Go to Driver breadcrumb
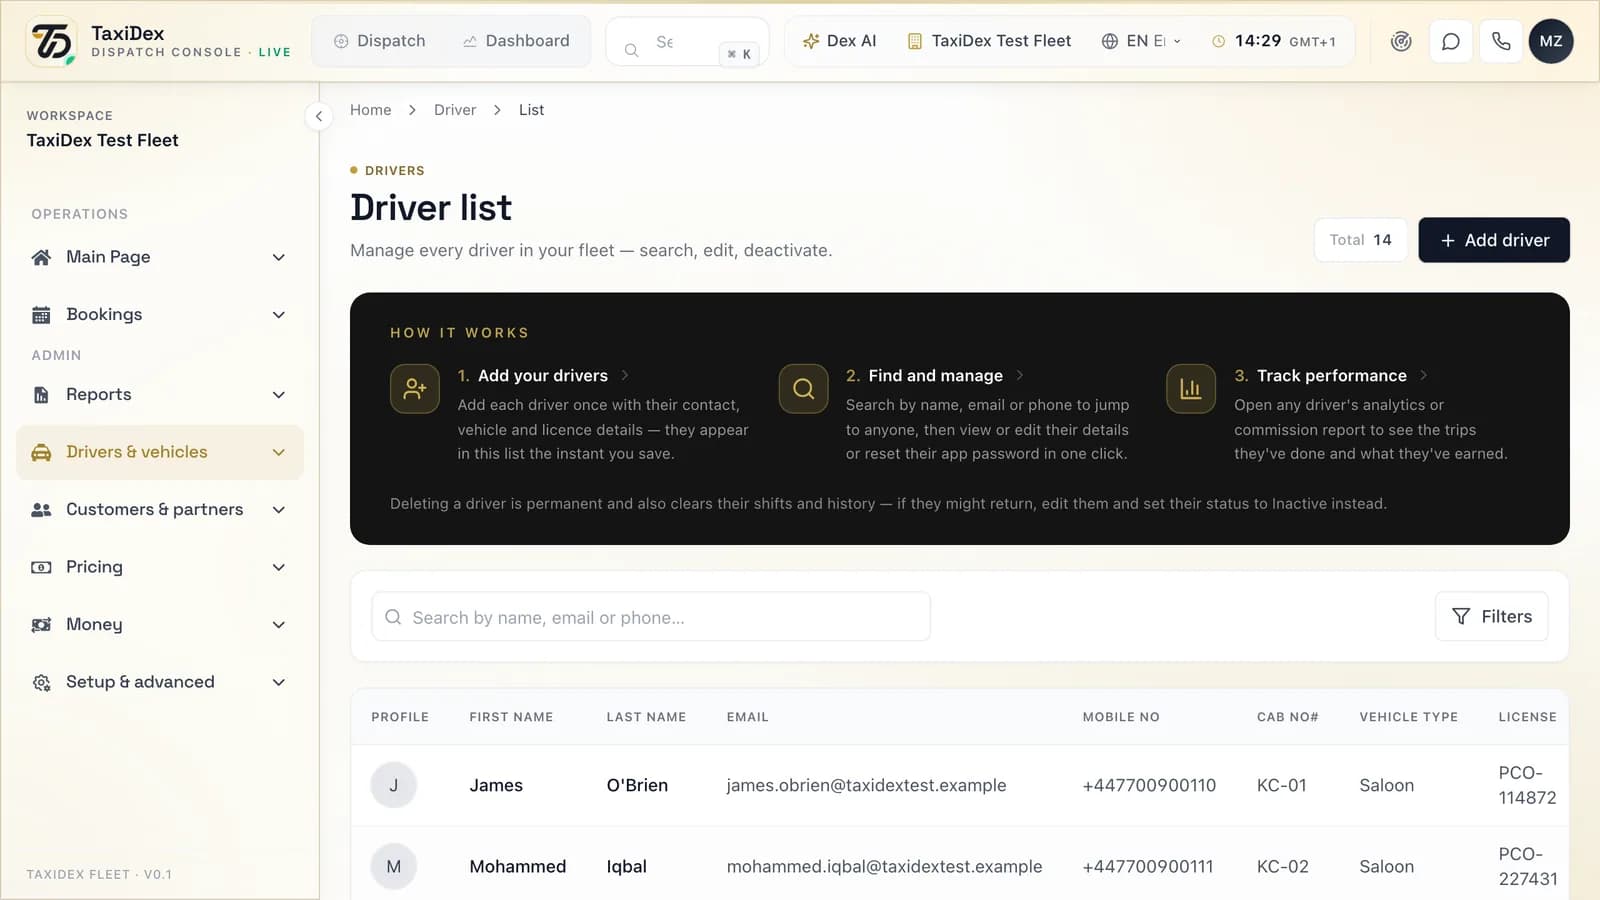 pyautogui.click(x=455, y=110)
